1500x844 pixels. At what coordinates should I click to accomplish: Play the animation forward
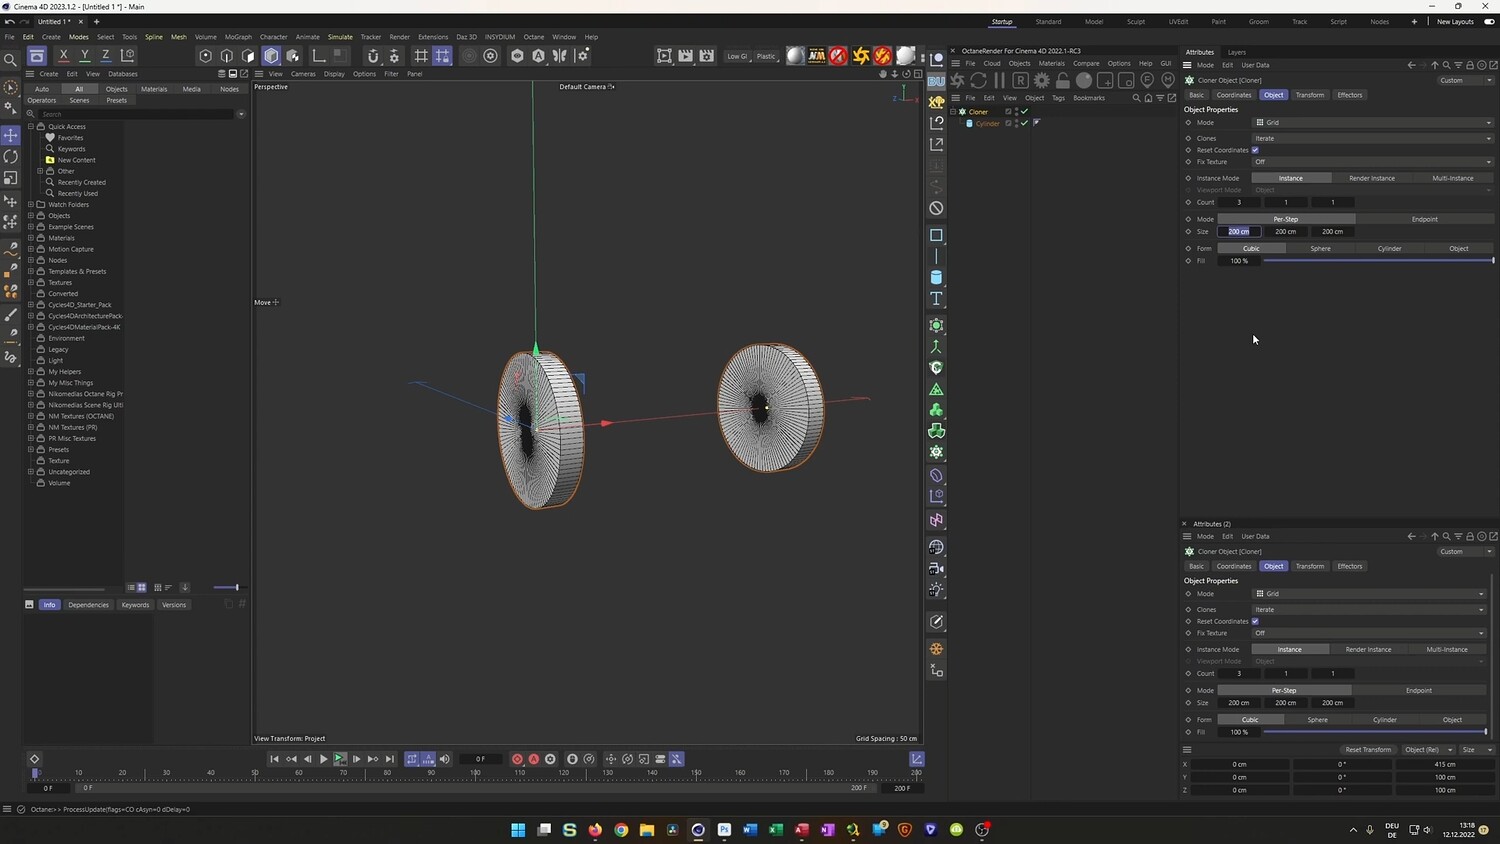pos(323,759)
